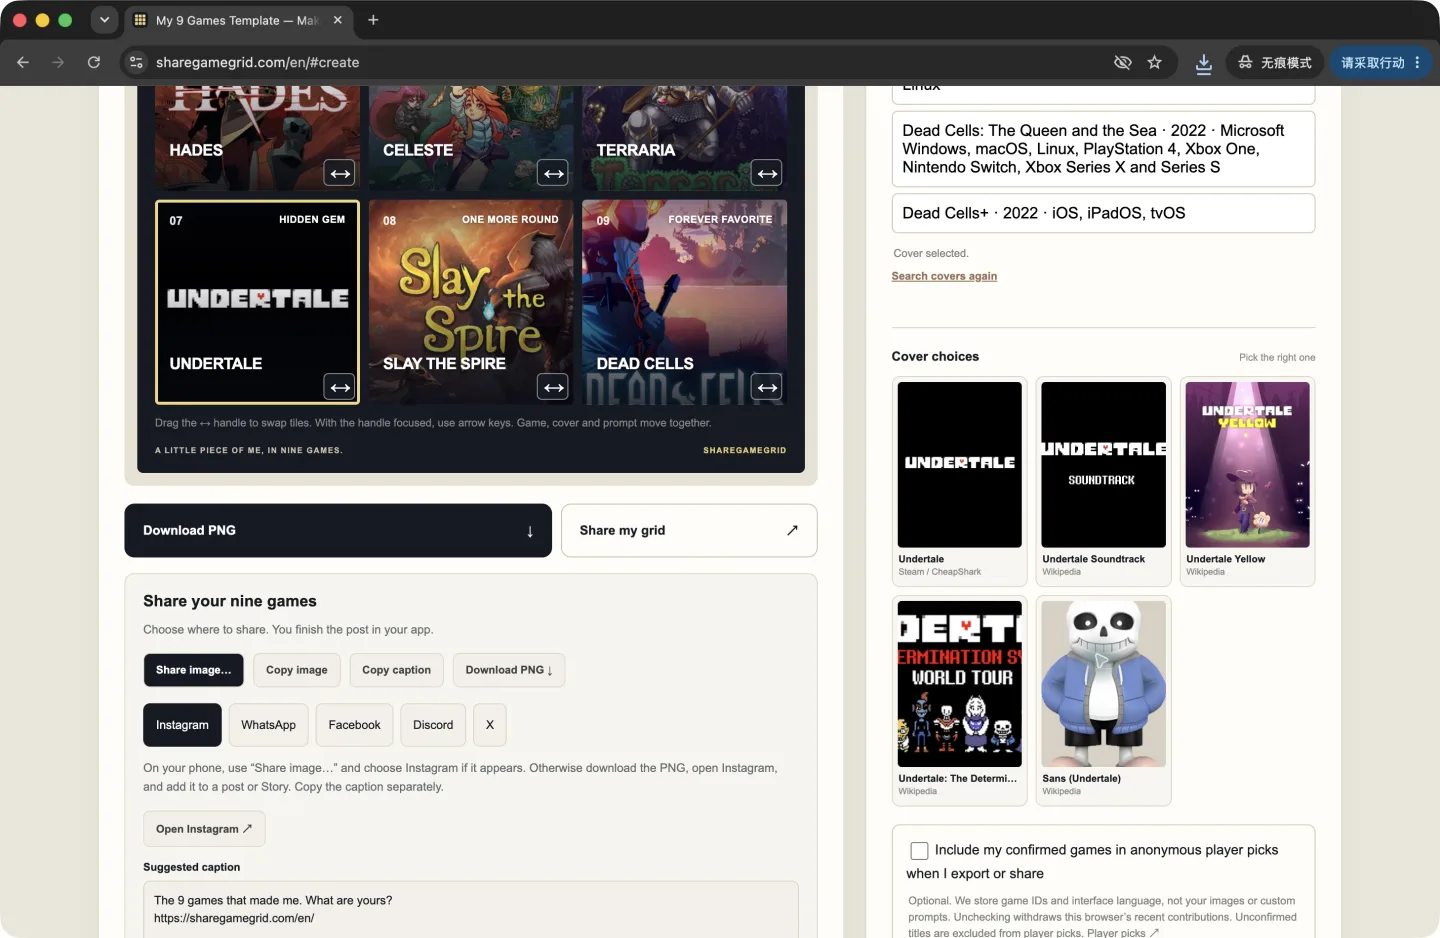Screen dimensions: 1440x938
Task: Choose the Sans (Undertale) cover
Action: pos(1104,700)
